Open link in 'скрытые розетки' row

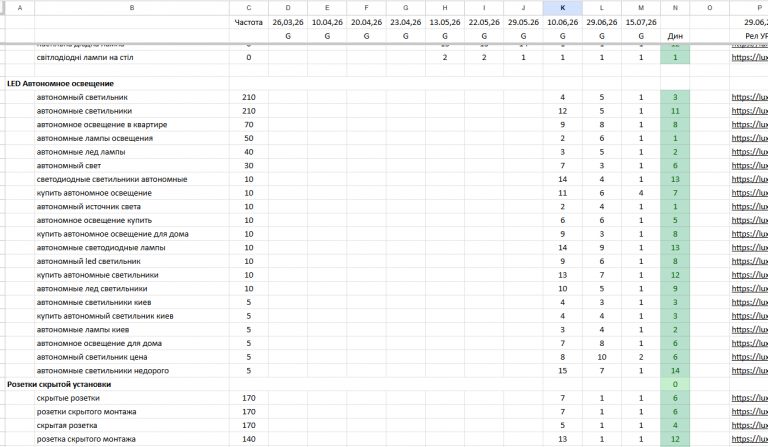click(749, 399)
